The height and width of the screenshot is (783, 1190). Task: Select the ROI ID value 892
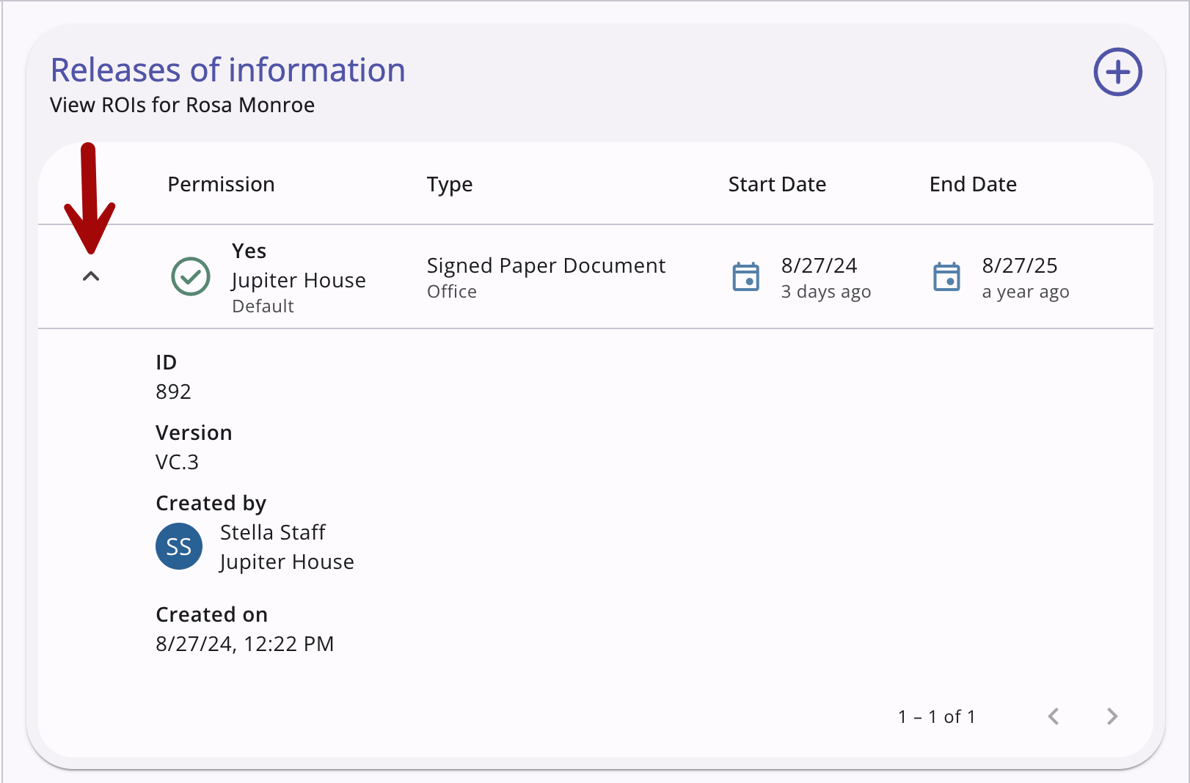(174, 392)
